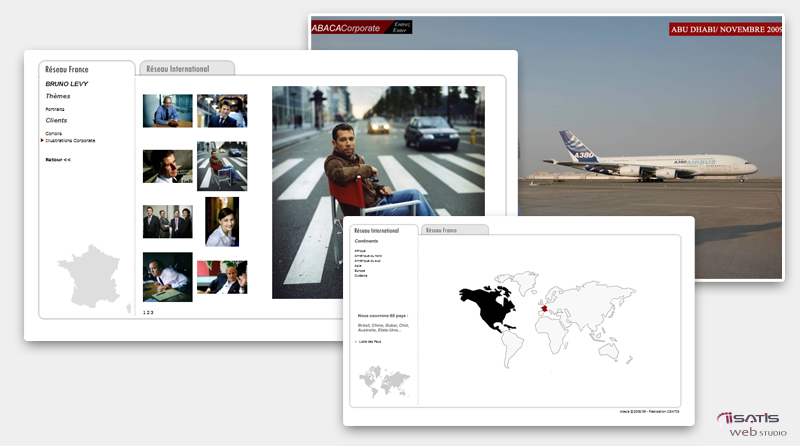Expand the Liste des Pays item
800x446 pixels.
[371, 342]
